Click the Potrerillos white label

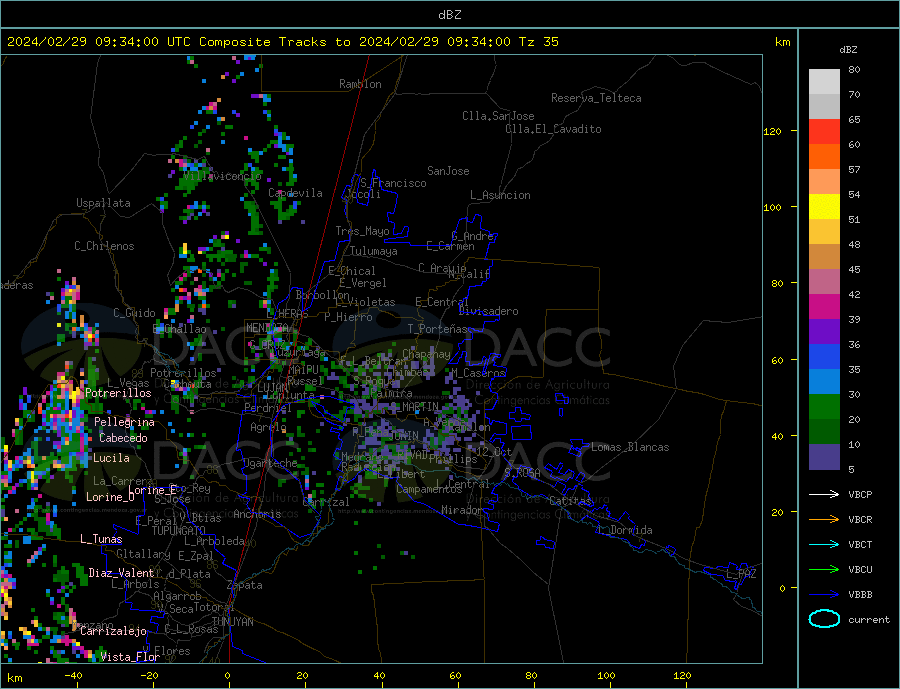[x=118, y=393]
